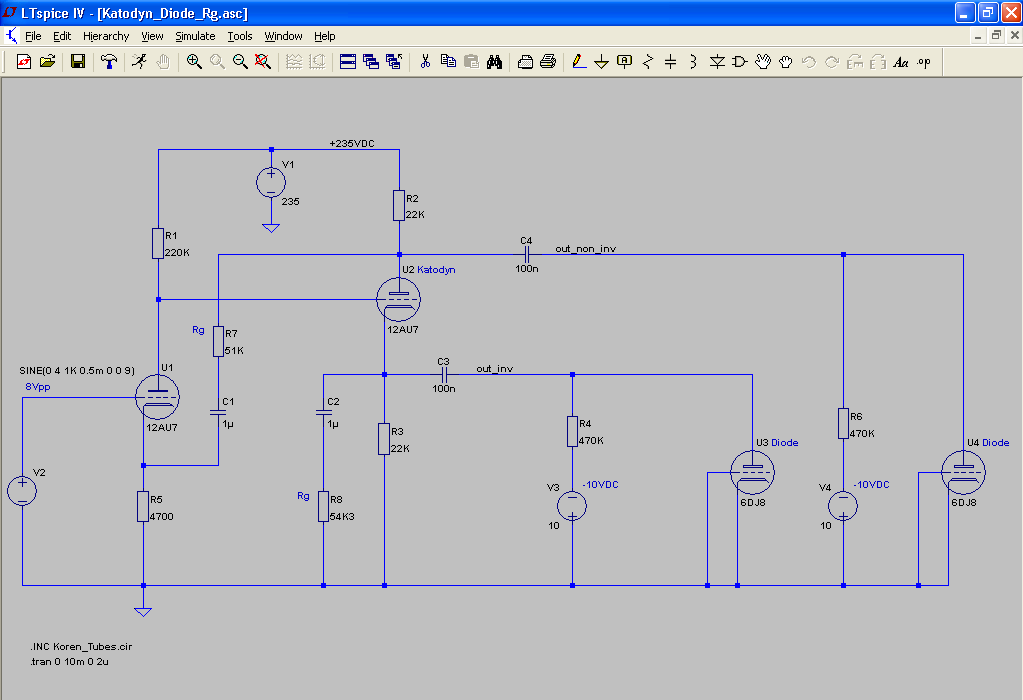Image resolution: width=1023 pixels, height=700 pixels.
Task: Select the Copy tool icon
Action: 448,62
